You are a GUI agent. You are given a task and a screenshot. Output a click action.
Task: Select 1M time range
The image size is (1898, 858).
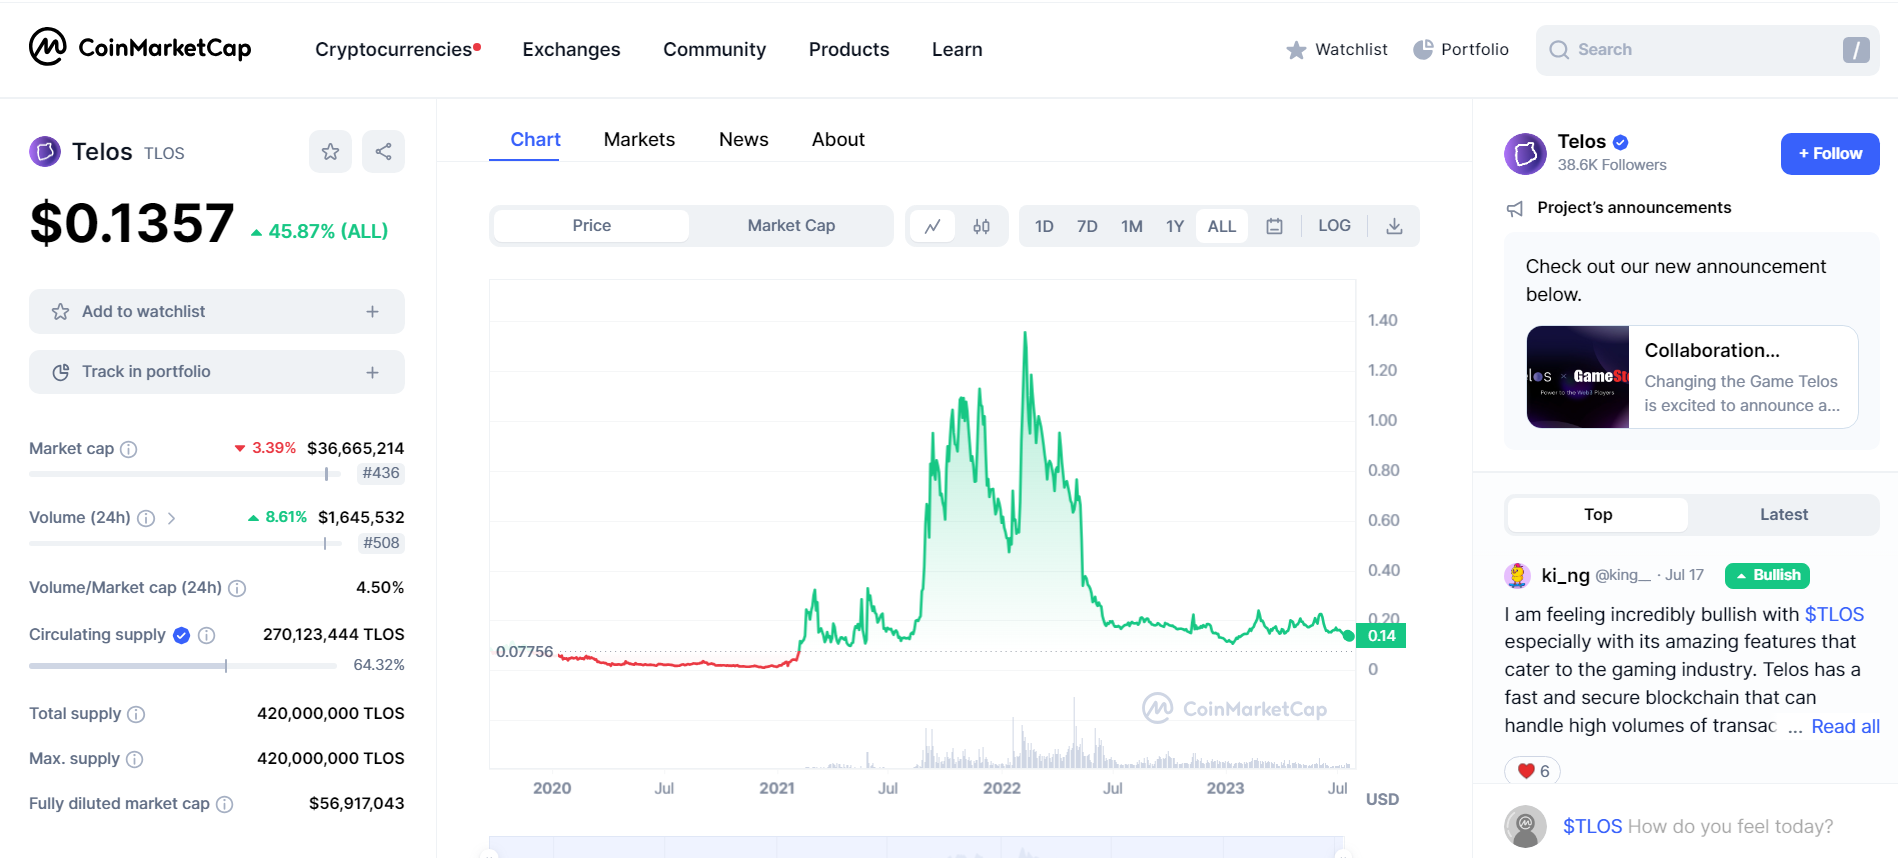(1132, 226)
